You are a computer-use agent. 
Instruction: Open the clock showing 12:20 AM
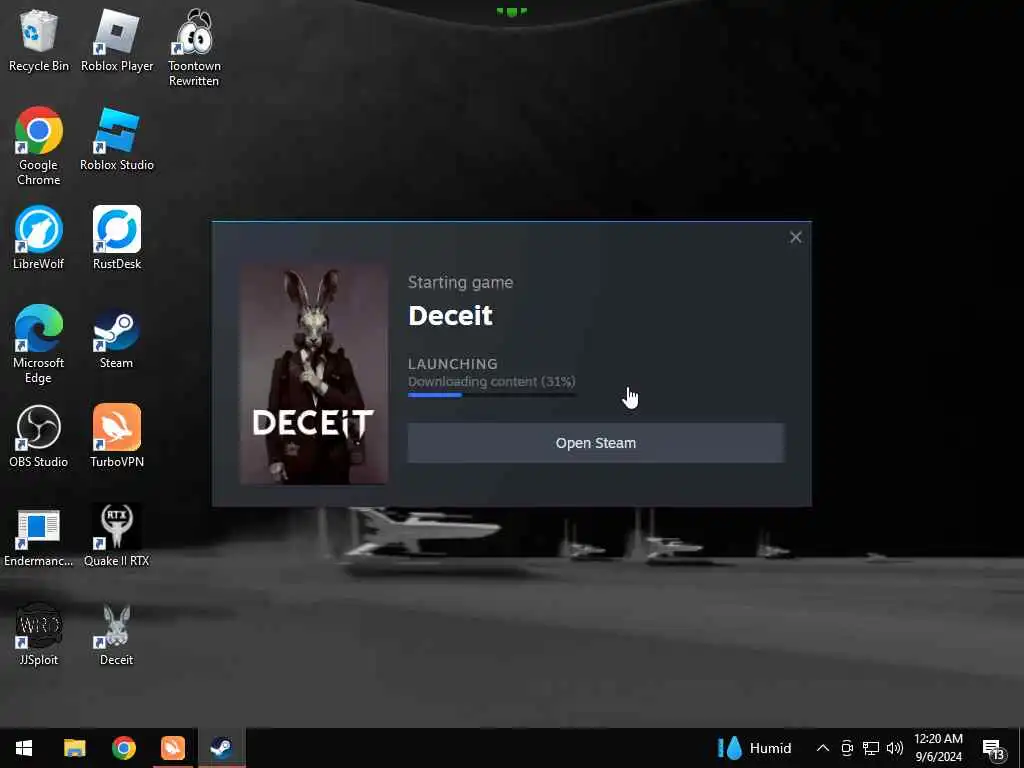pyautogui.click(x=938, y=748)
